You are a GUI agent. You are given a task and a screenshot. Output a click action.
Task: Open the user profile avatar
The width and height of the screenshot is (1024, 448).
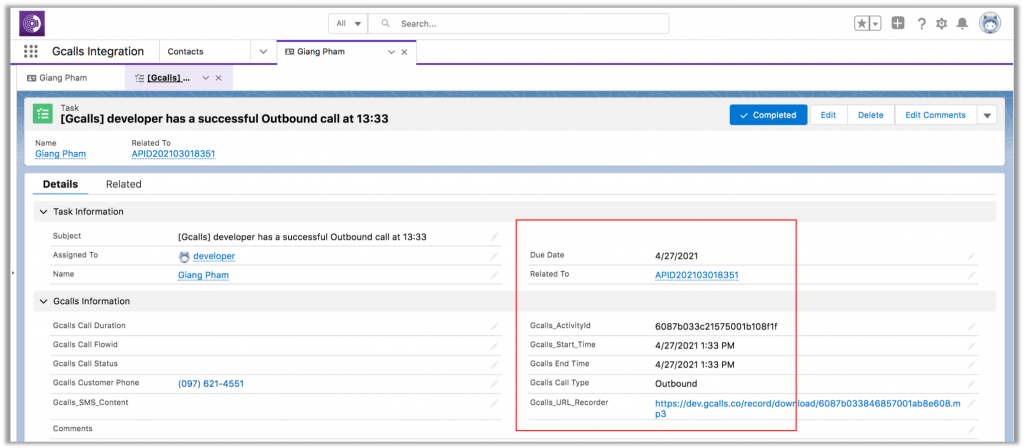pyautogui.click(x=990, y=24)
